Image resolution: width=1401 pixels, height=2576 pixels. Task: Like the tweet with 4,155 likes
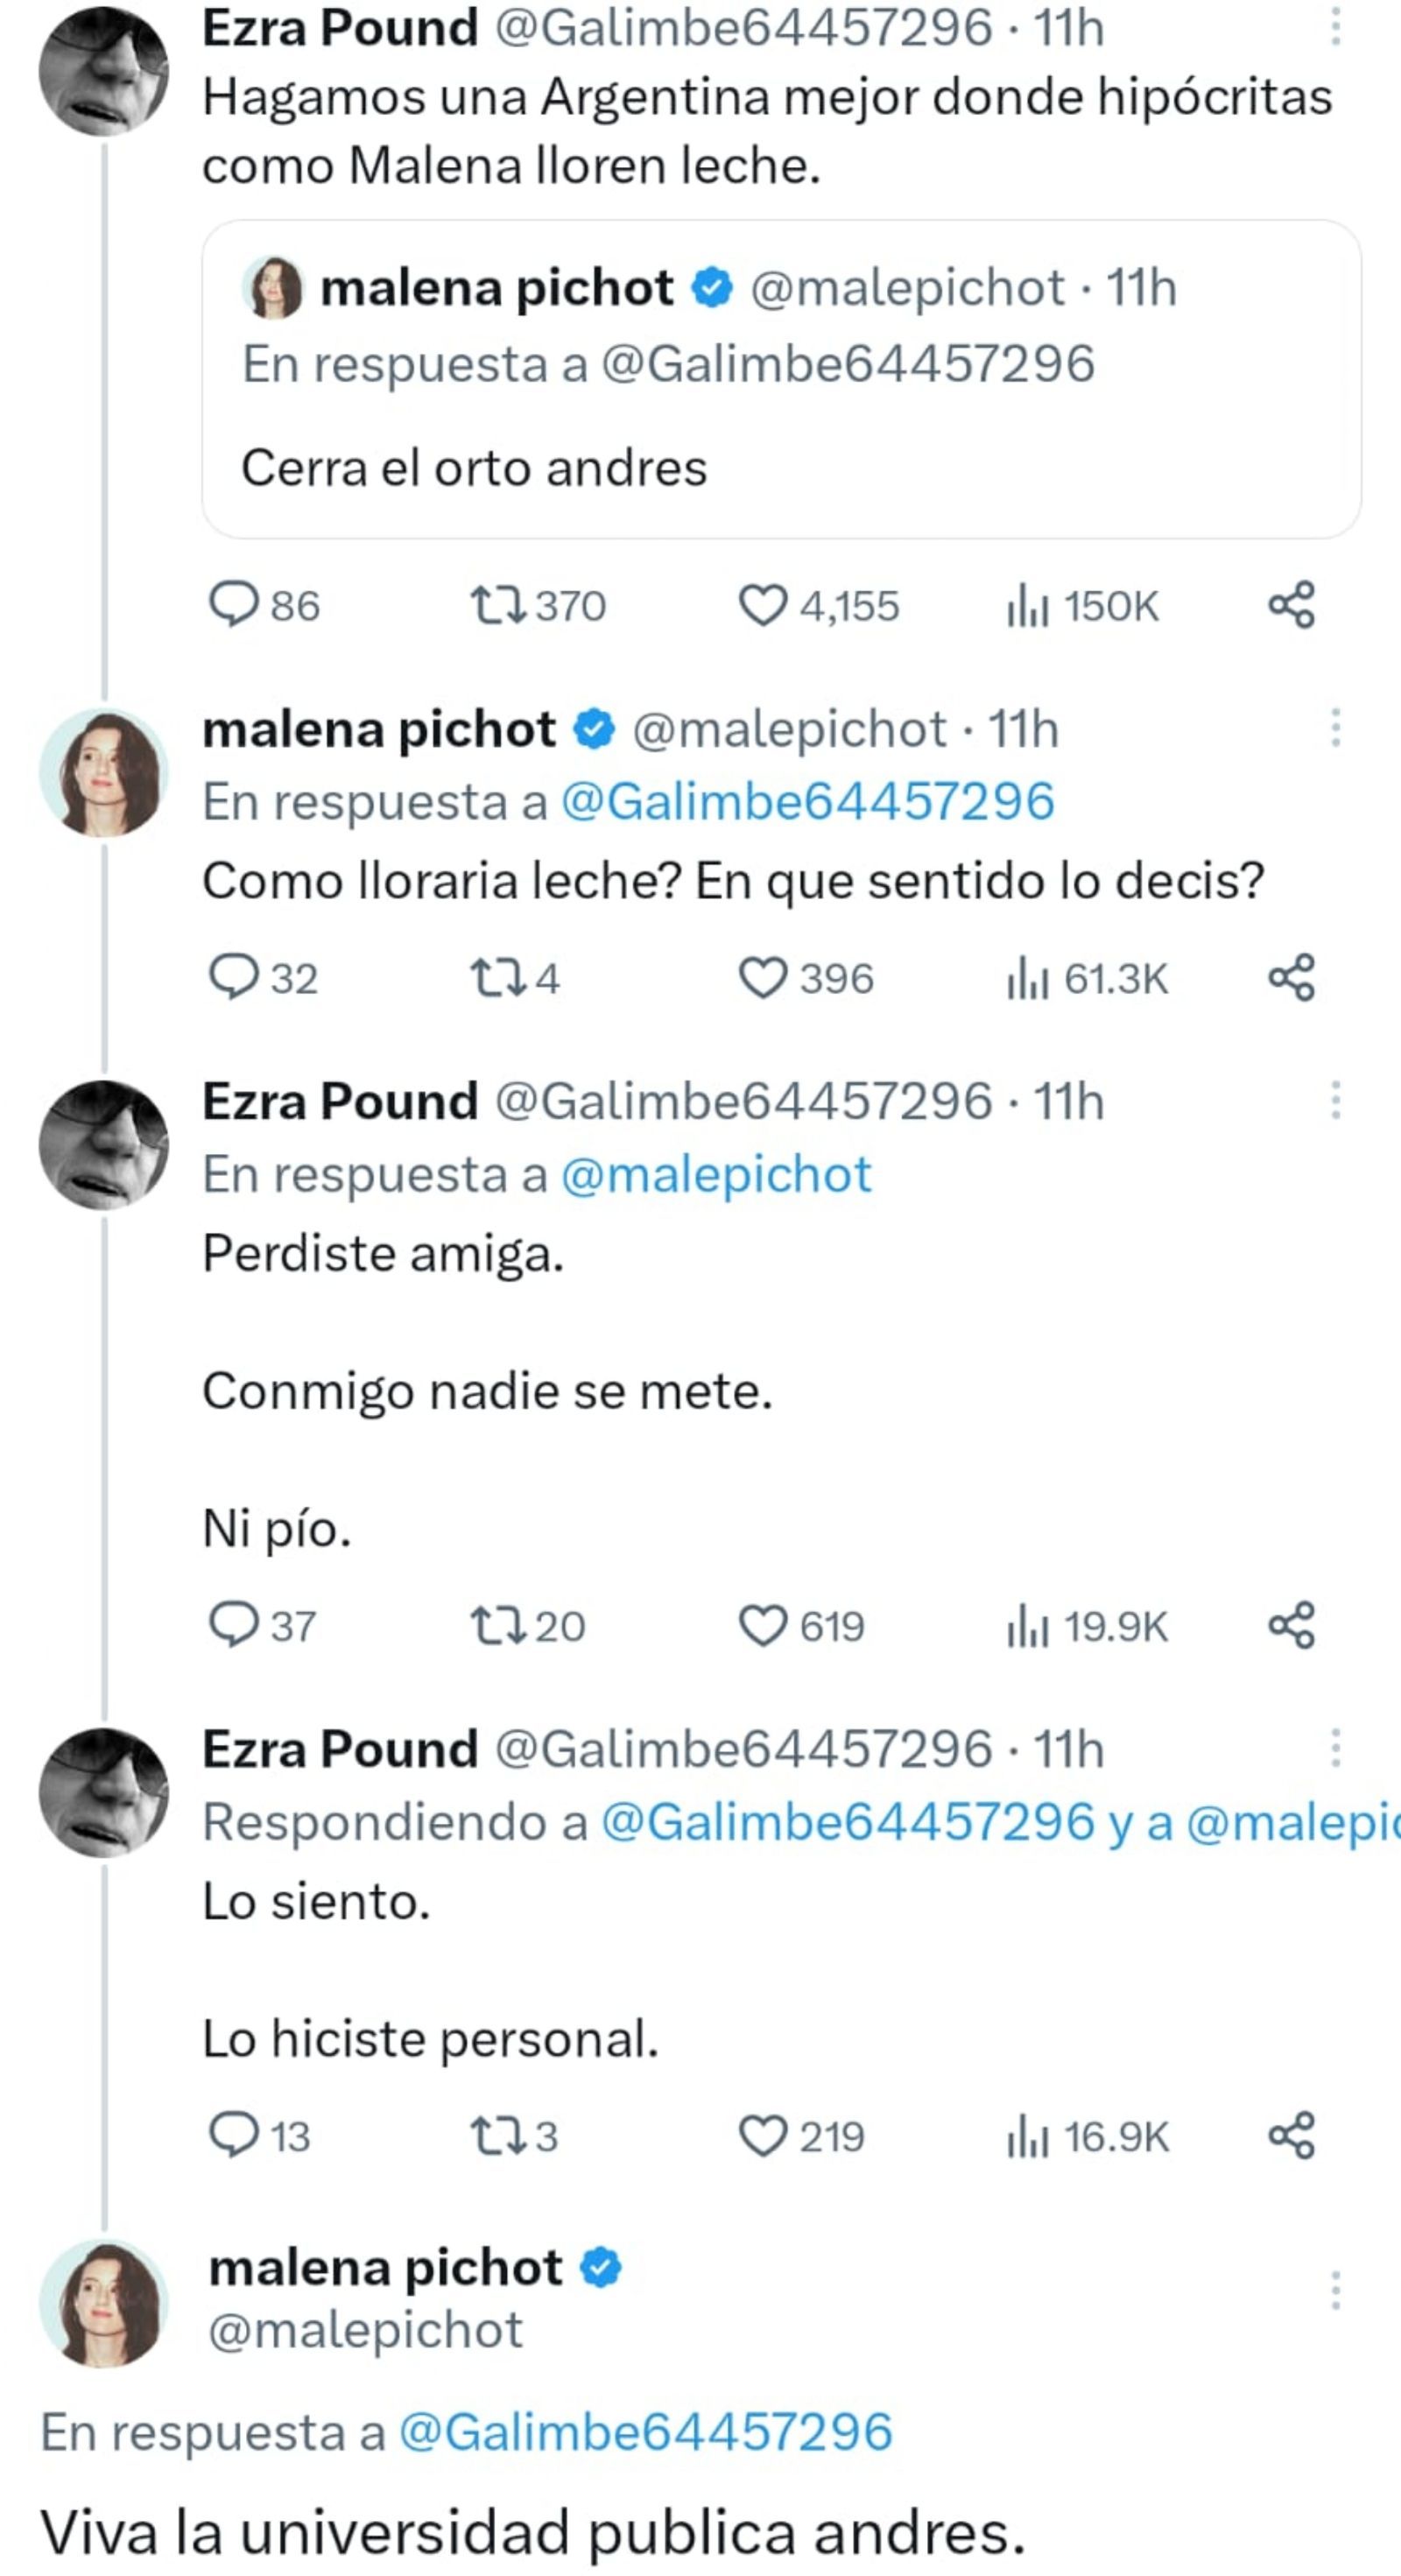(x=763, y=606)
